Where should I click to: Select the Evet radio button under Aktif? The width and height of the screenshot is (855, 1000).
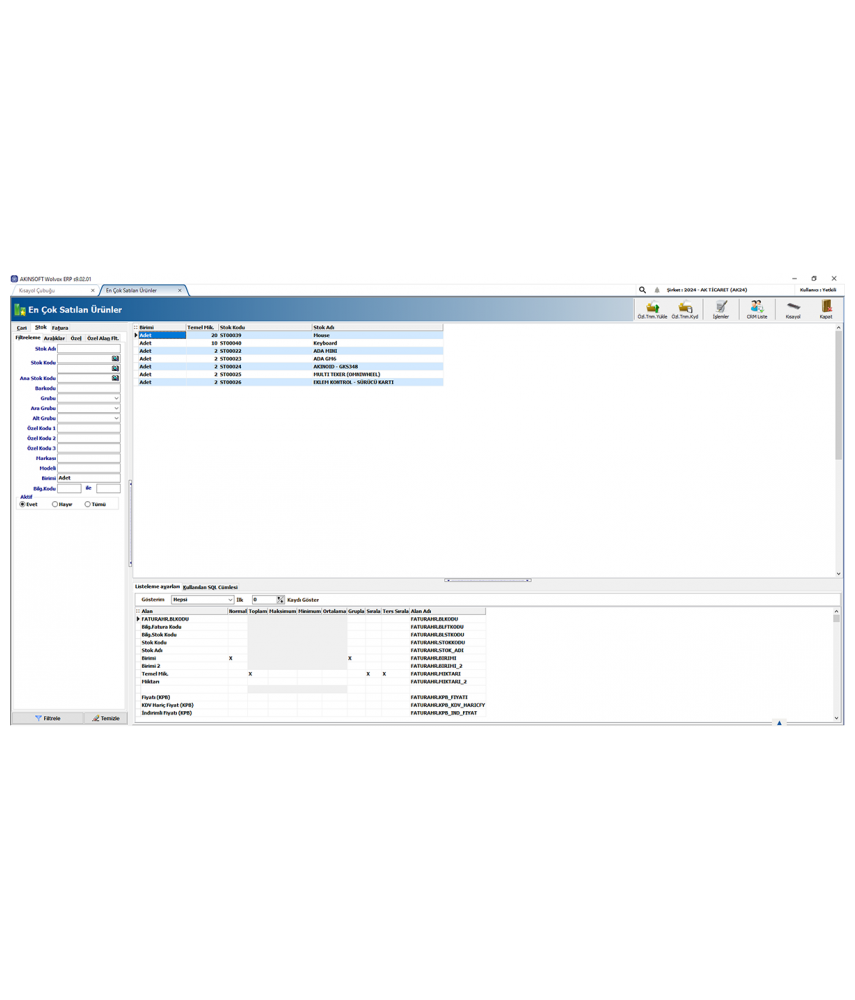click(x=22, y=504)
